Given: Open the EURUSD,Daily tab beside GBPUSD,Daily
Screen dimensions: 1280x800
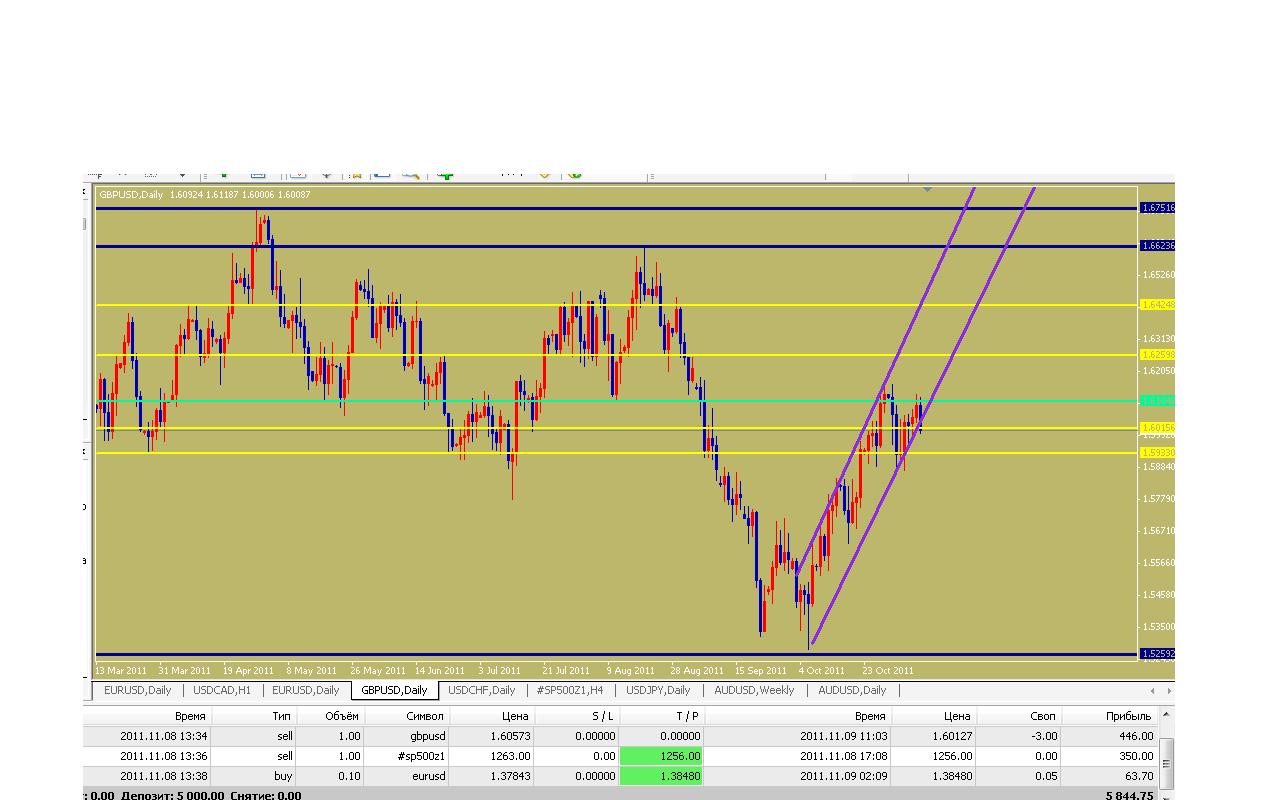Looking at the screenshot, I should [x=306, y=690].
